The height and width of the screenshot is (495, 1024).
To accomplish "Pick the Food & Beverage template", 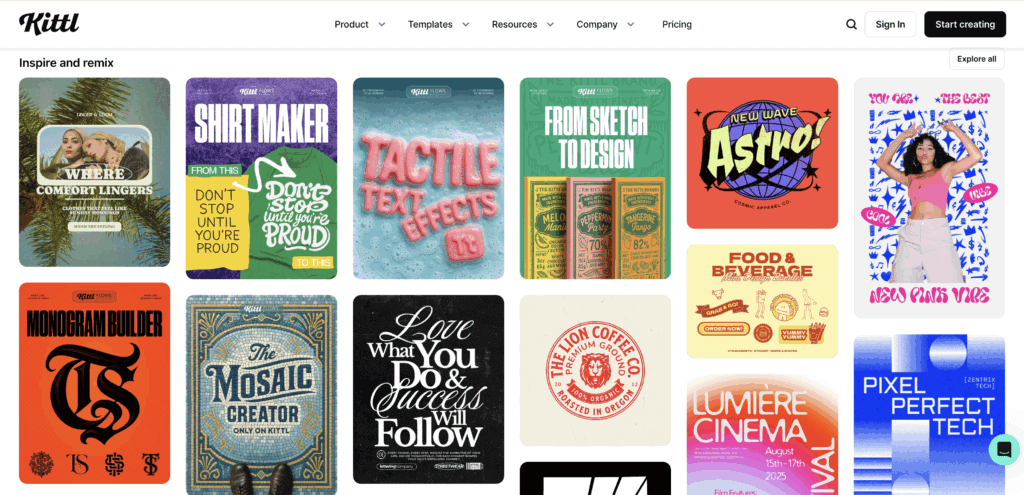I will coord(762,301).
